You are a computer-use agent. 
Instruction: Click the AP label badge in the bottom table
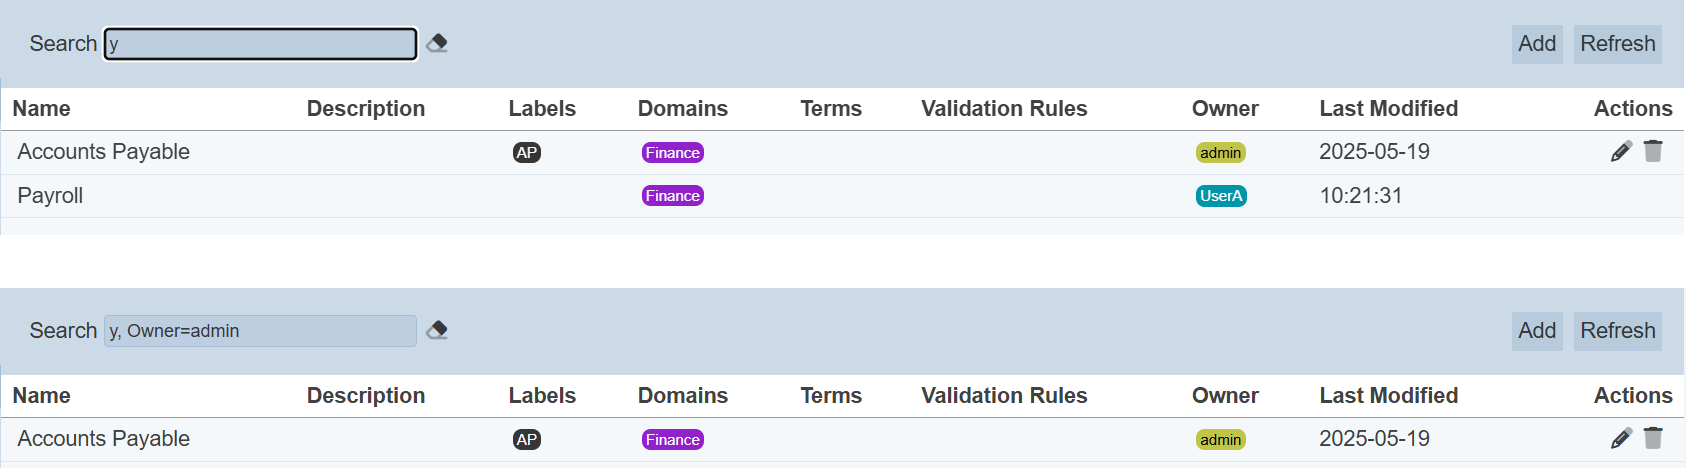pyautogui.click(x=527, y=440)
